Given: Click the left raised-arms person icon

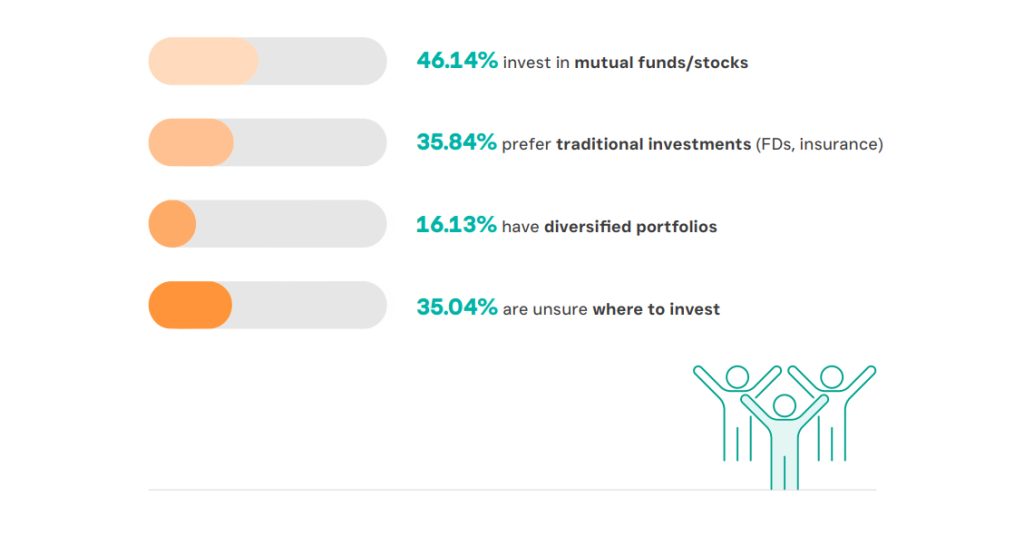Looking at the screenshot, I should [x=737, y=413].
